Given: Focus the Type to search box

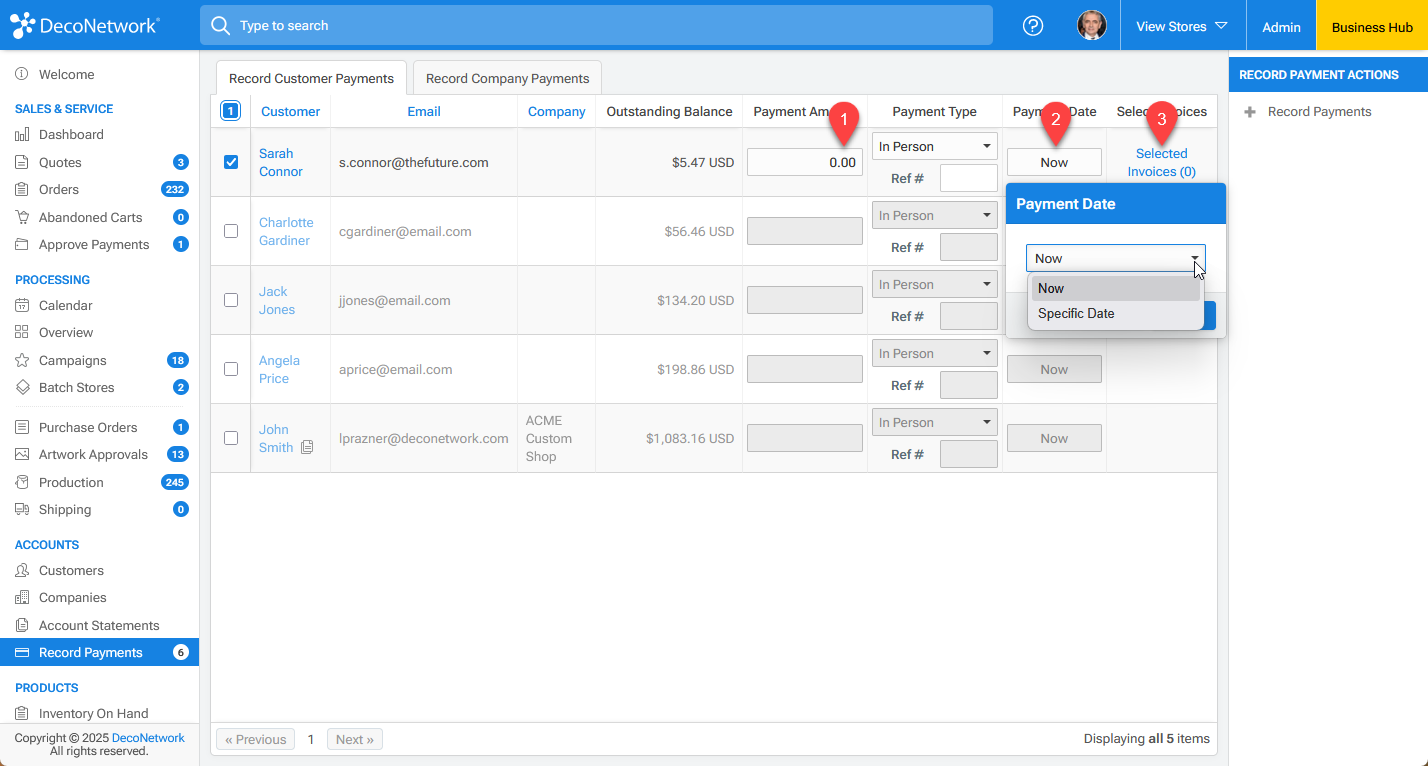Looking at the screenshot, I should tap(596, 25).
